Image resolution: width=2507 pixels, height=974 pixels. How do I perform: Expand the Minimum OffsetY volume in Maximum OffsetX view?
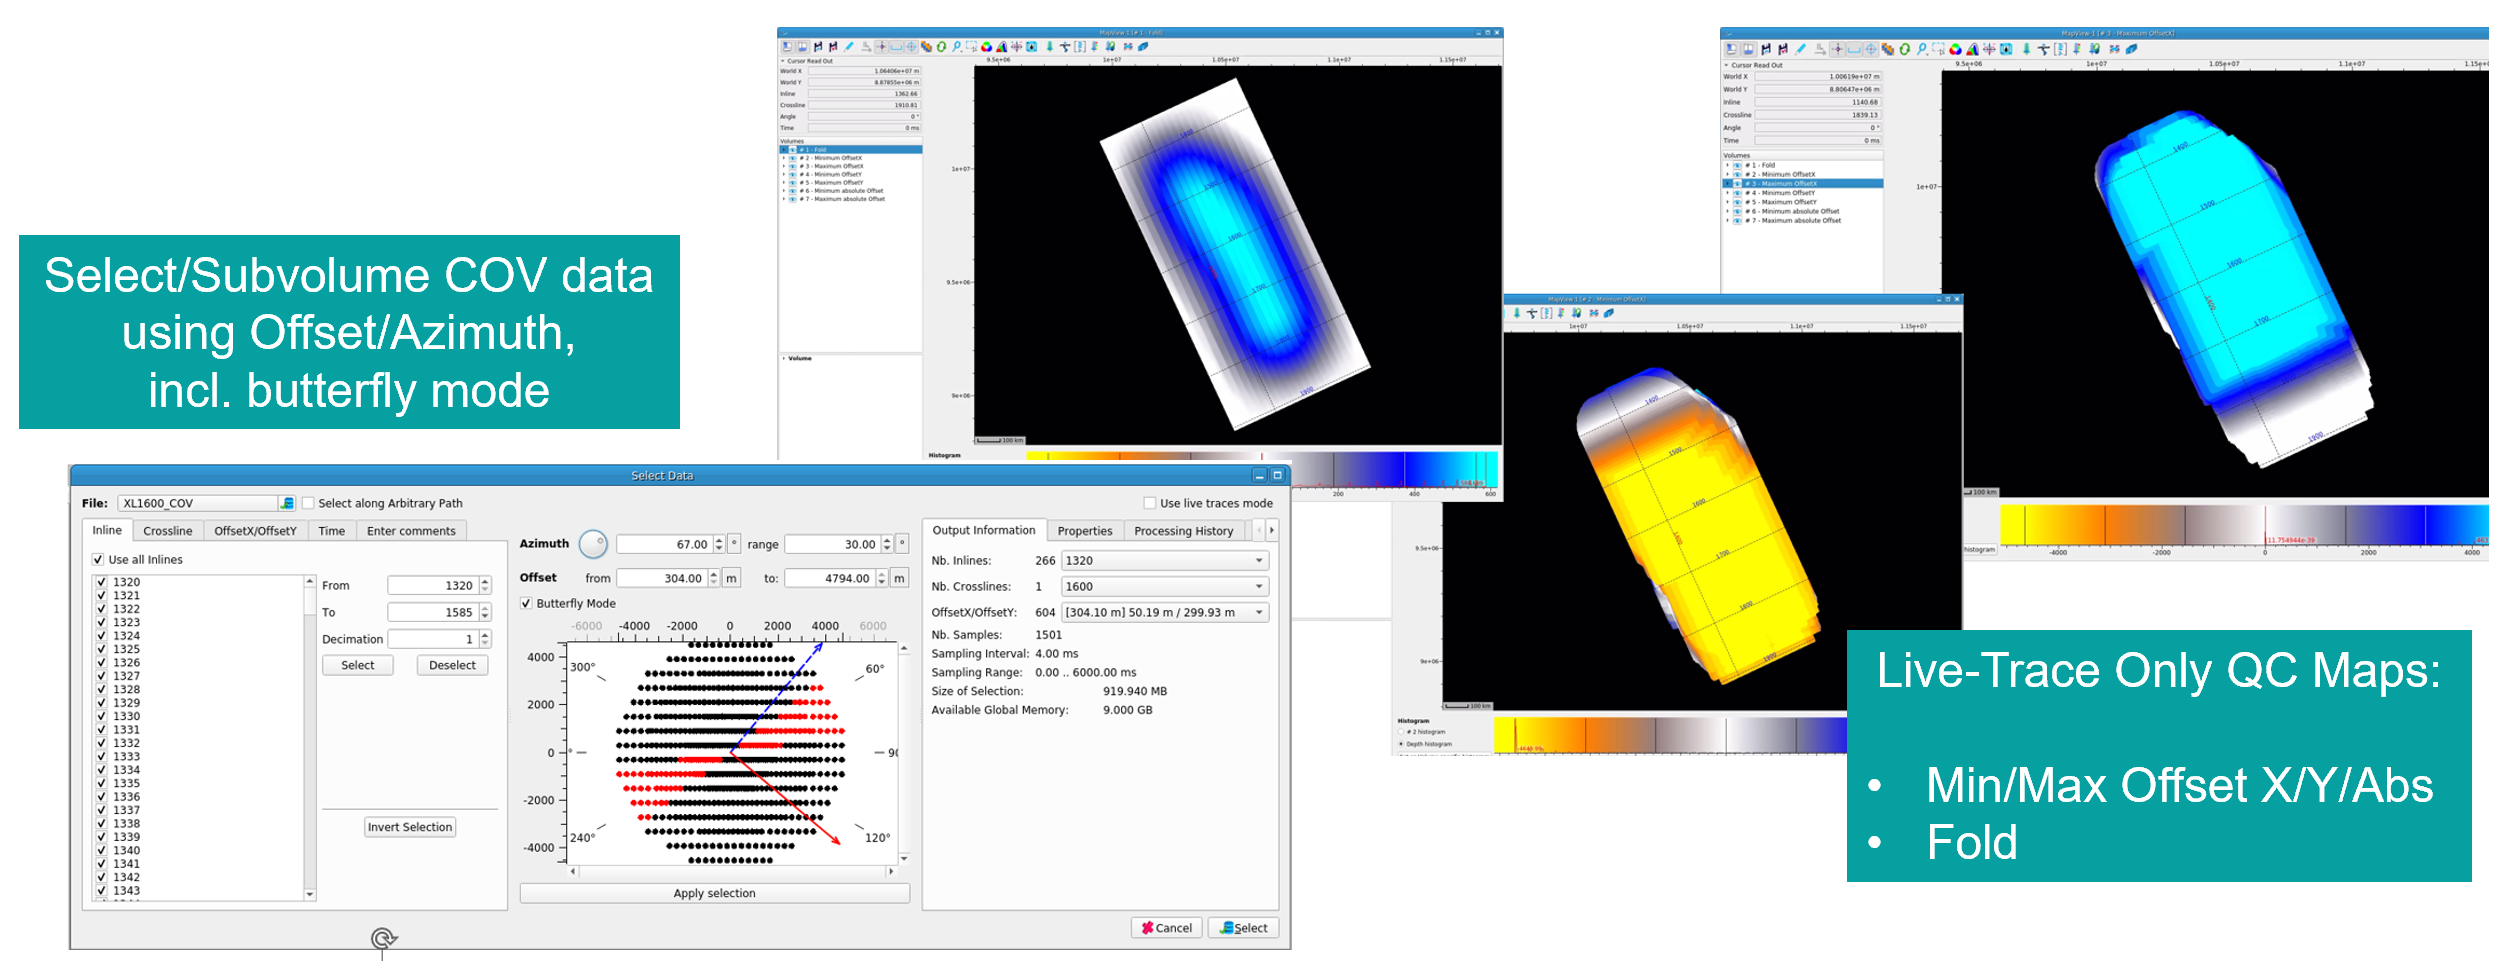(1727, 193)
